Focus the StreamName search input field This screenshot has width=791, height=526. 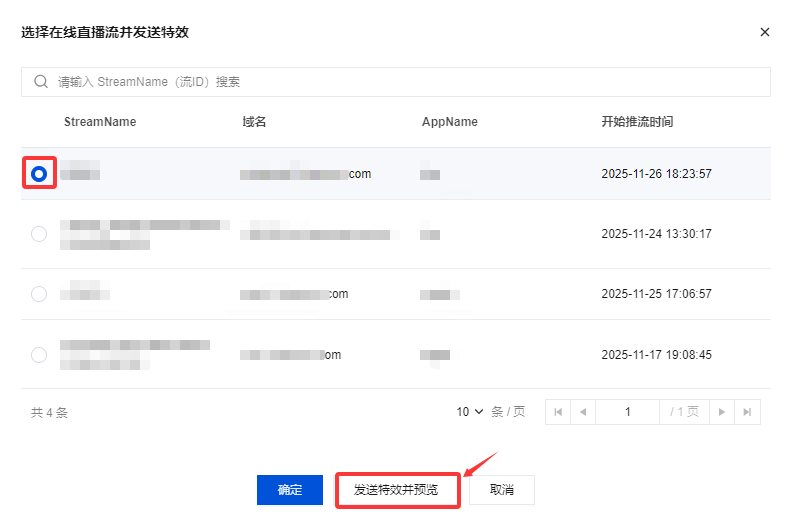click(x=400, y=82)
